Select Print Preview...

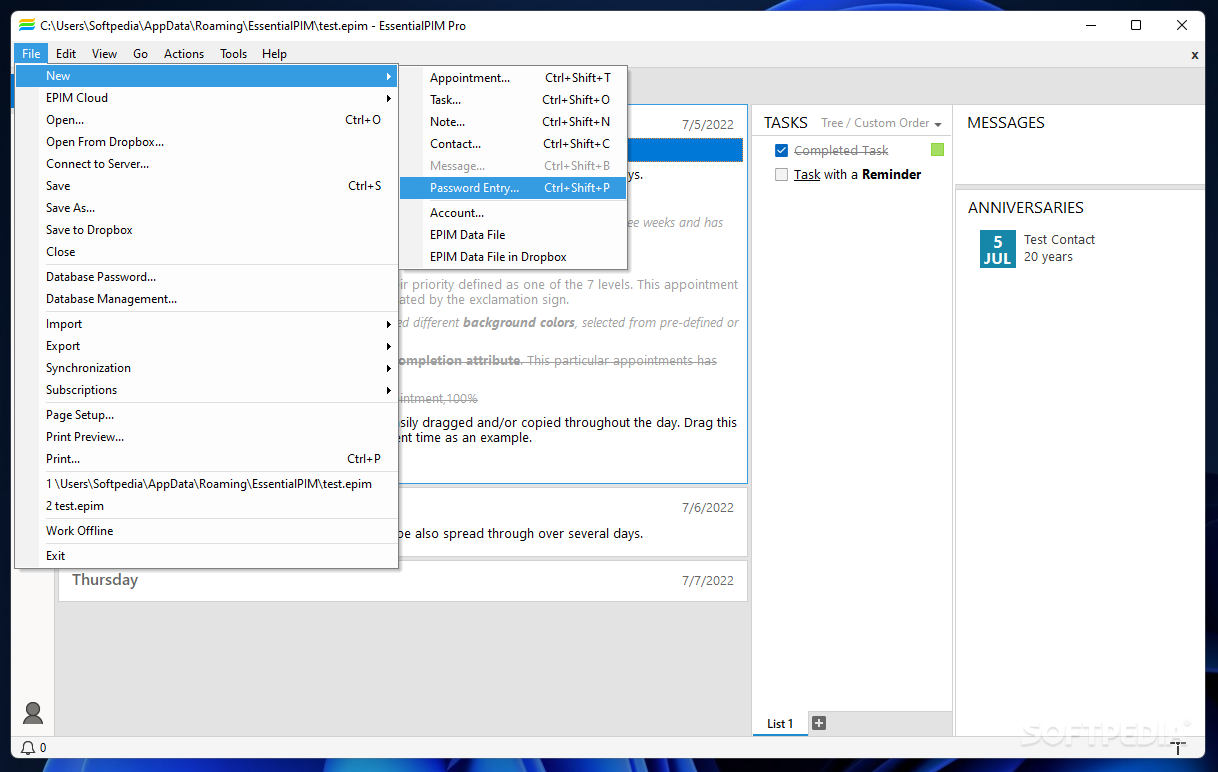(207, 437)
